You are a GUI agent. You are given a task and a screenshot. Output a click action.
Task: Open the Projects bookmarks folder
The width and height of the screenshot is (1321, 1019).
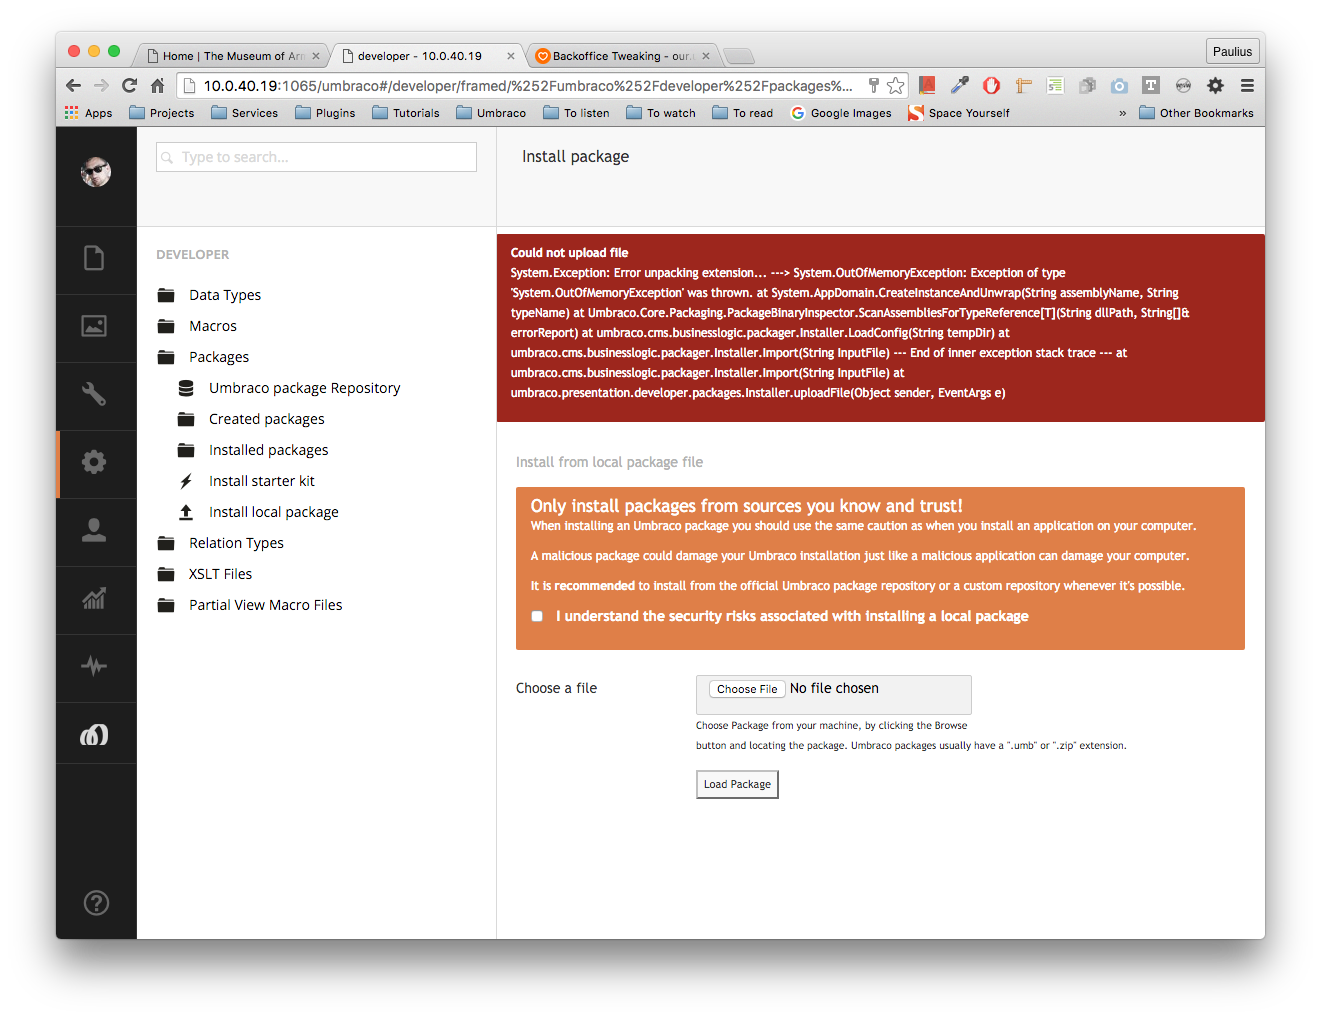162,113
